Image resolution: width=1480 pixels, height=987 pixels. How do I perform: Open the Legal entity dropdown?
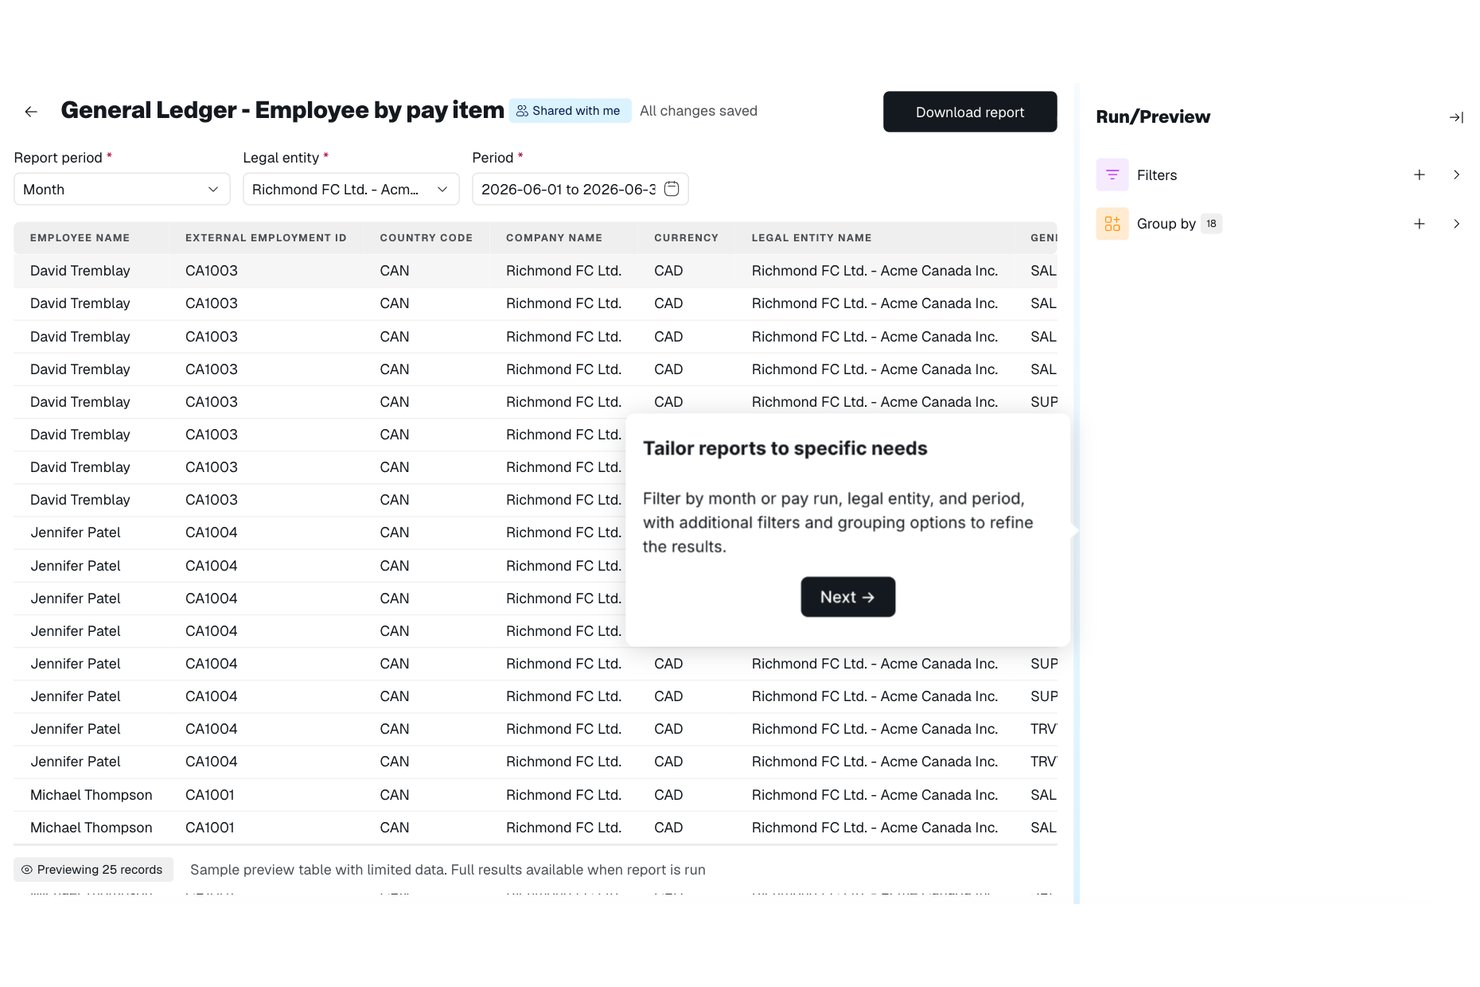click(x=351, y=189)
